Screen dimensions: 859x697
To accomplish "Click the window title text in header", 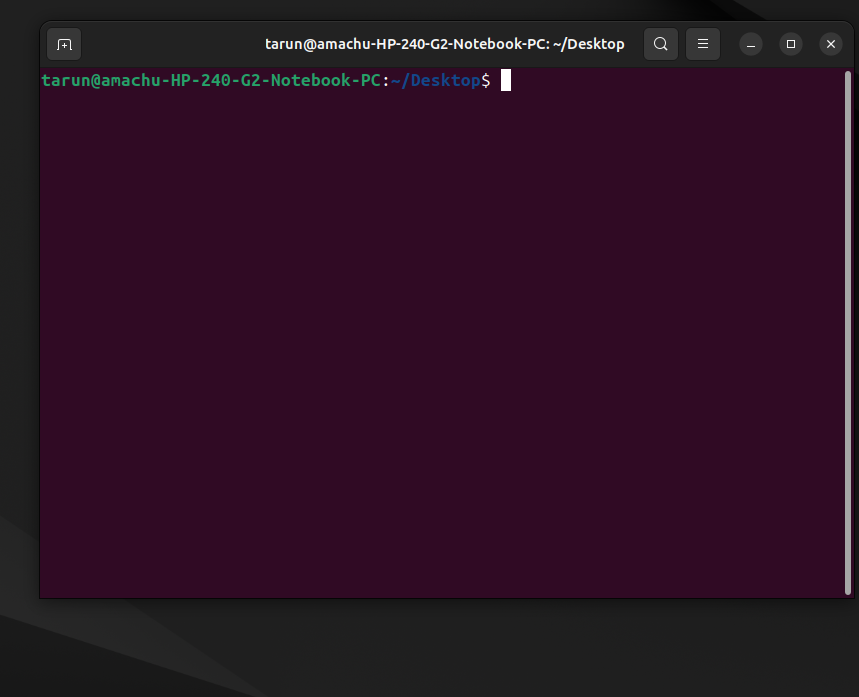I will point(444,44).
